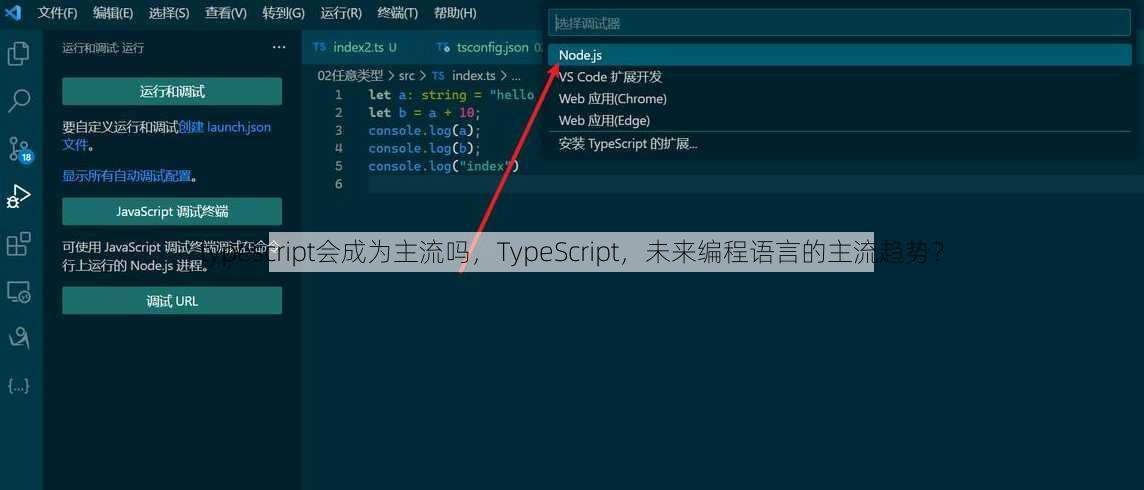Click the src breadcrumb segment
Viewport: 1144px width, 490px height.
click(x=406, y=75)
